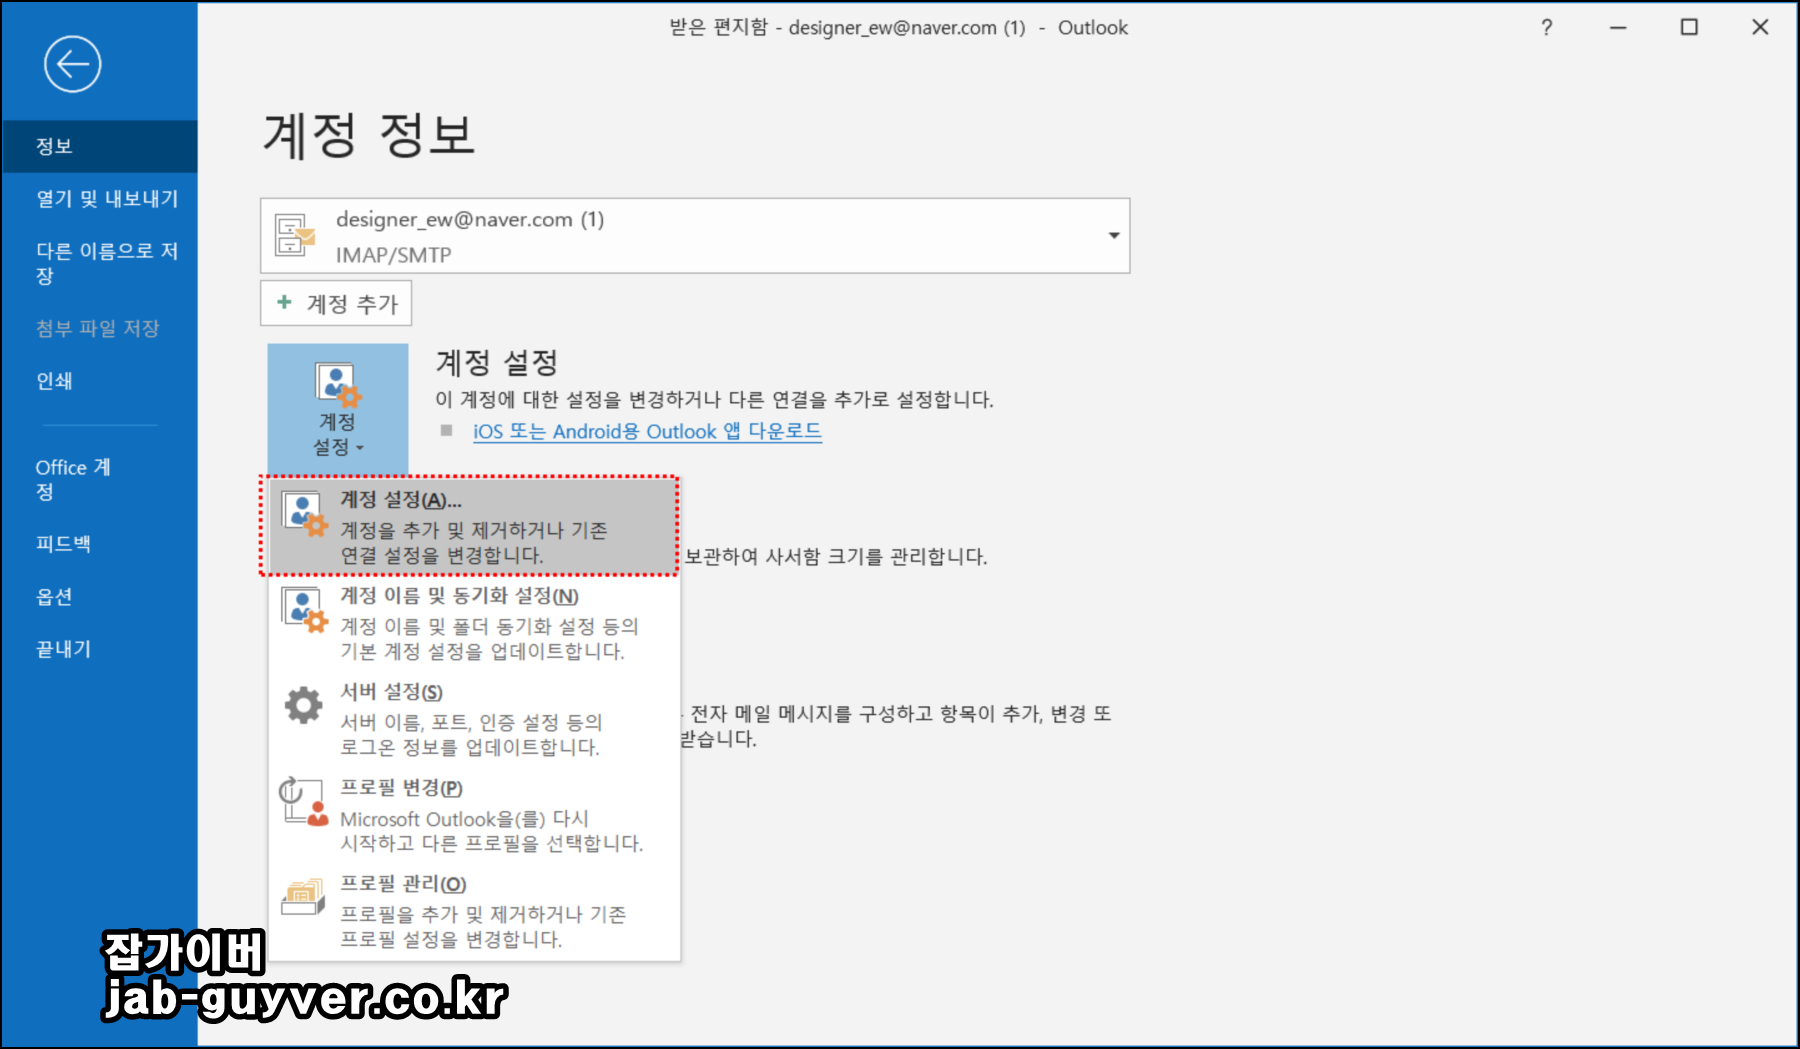Click the help question mark icon
The width and height of the screenshot is (1800, 1049).
1547,28
